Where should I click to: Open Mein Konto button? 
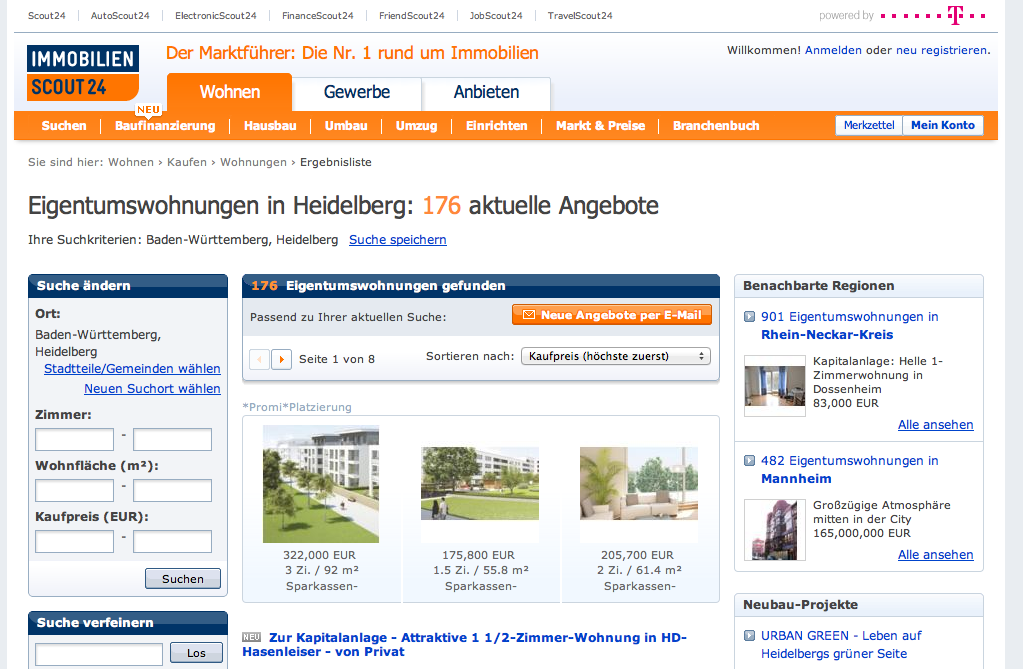pyautogui.click(x=943, y=125)
